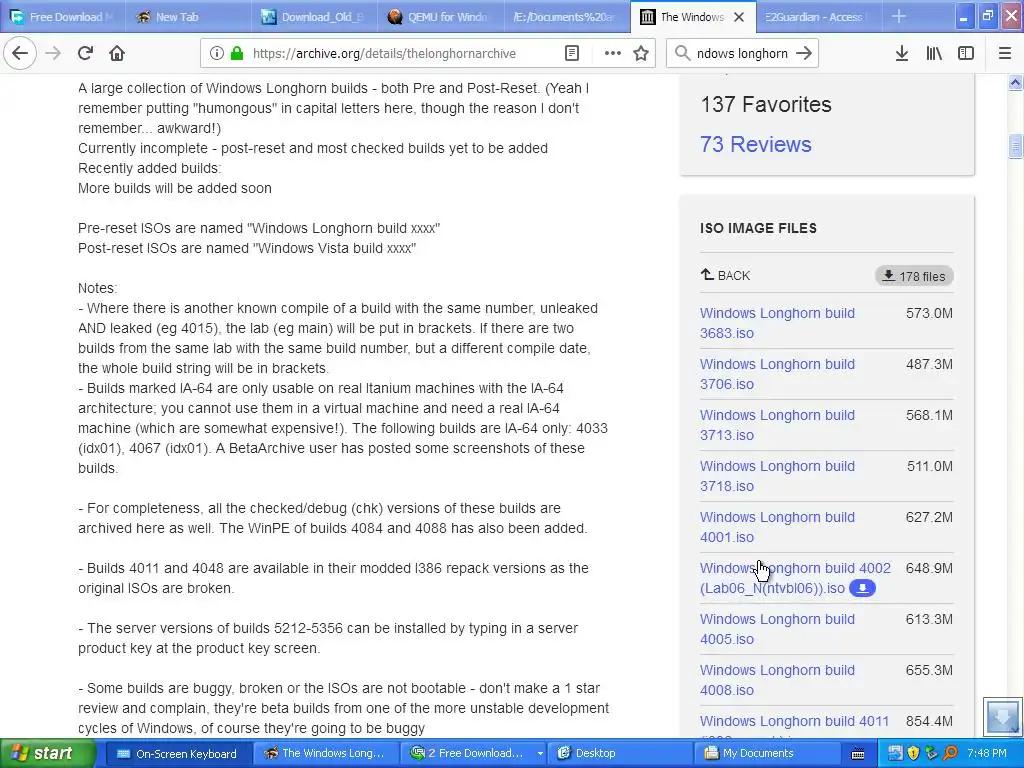Click the 'ndows longhorn' search field
Image resolution: width=1024 pixels, height=768 pixels.
pyautogui.click(x=742, y=54)
